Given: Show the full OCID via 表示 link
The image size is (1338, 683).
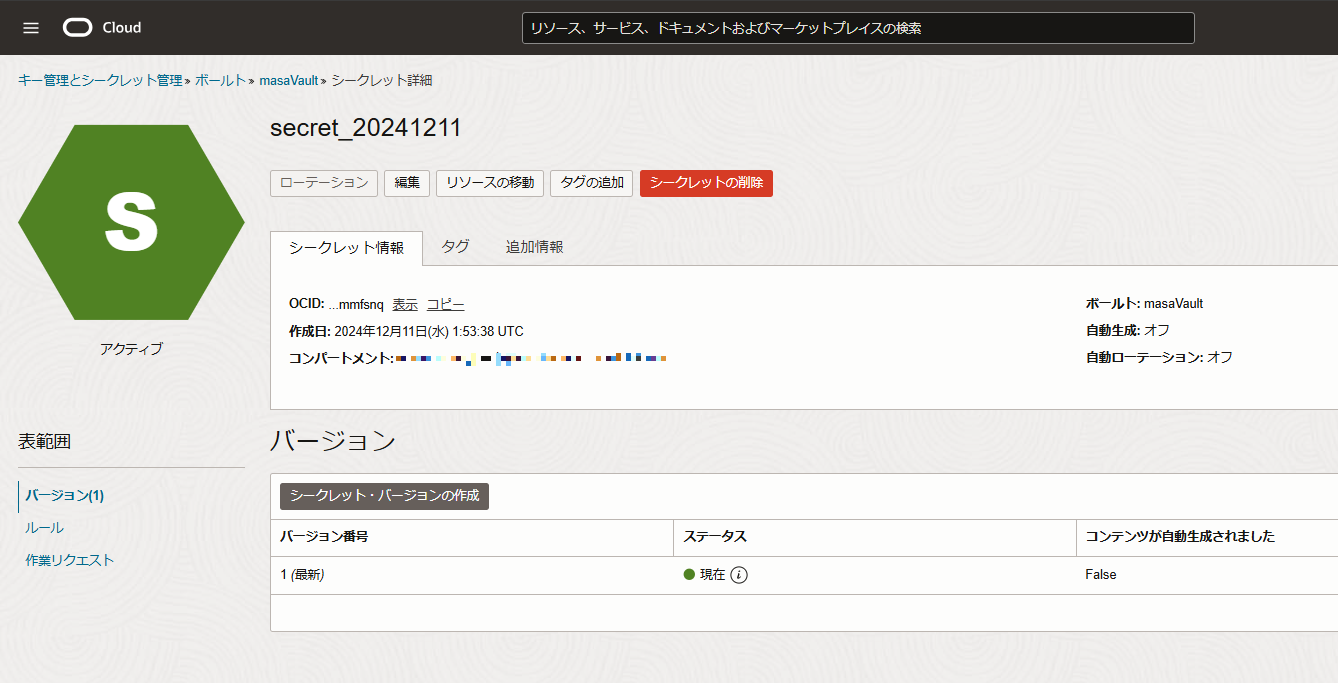Looking at the screenshot, I should (405, 305).
